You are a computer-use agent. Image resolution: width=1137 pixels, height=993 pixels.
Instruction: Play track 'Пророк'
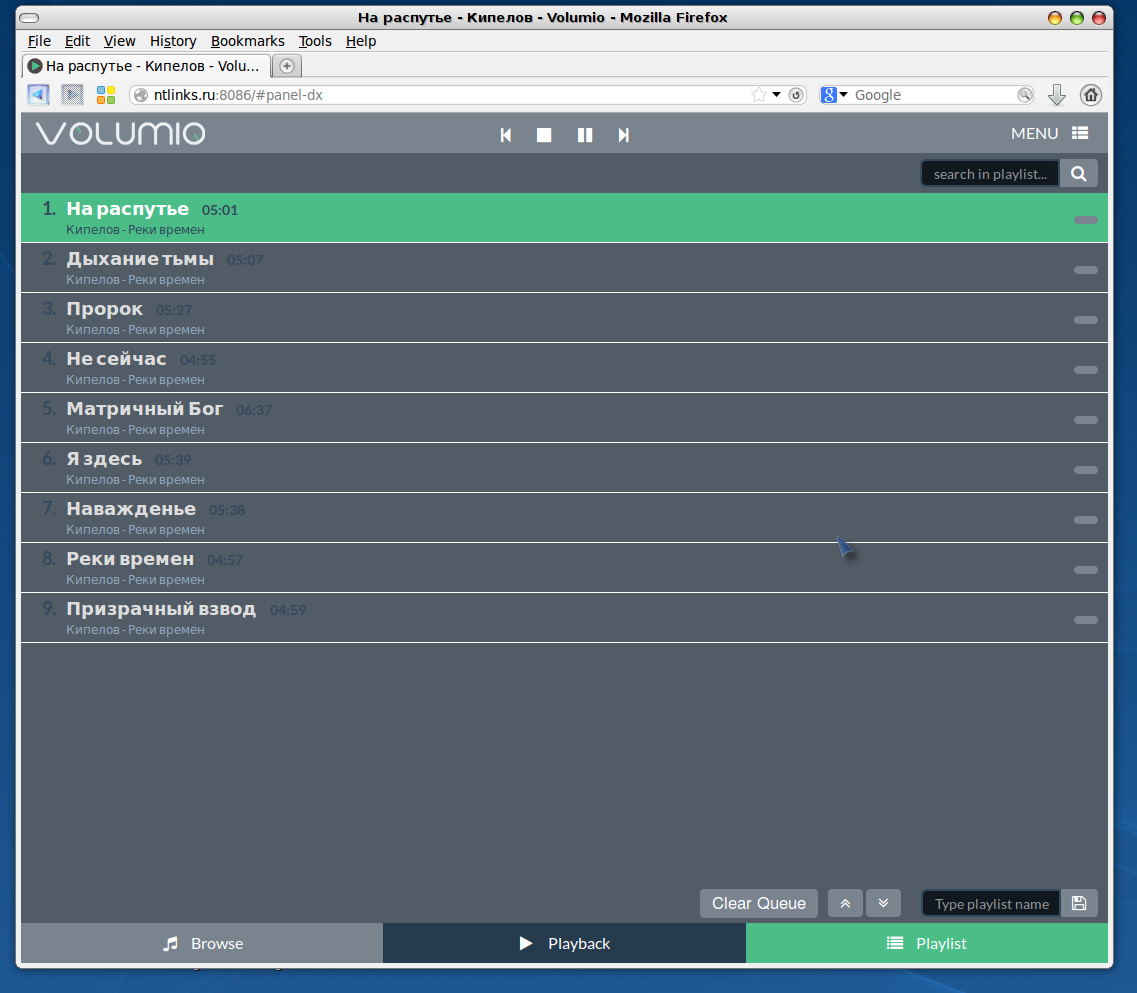[564, 318]
